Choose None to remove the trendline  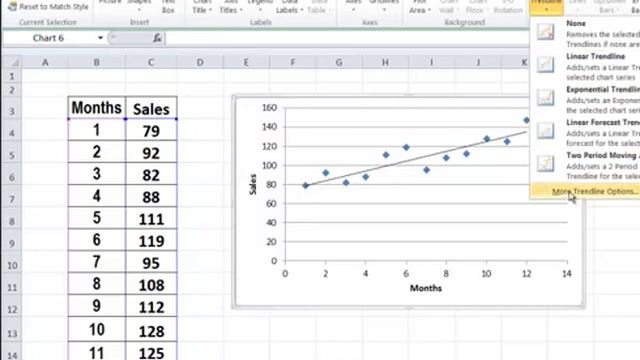585,33
